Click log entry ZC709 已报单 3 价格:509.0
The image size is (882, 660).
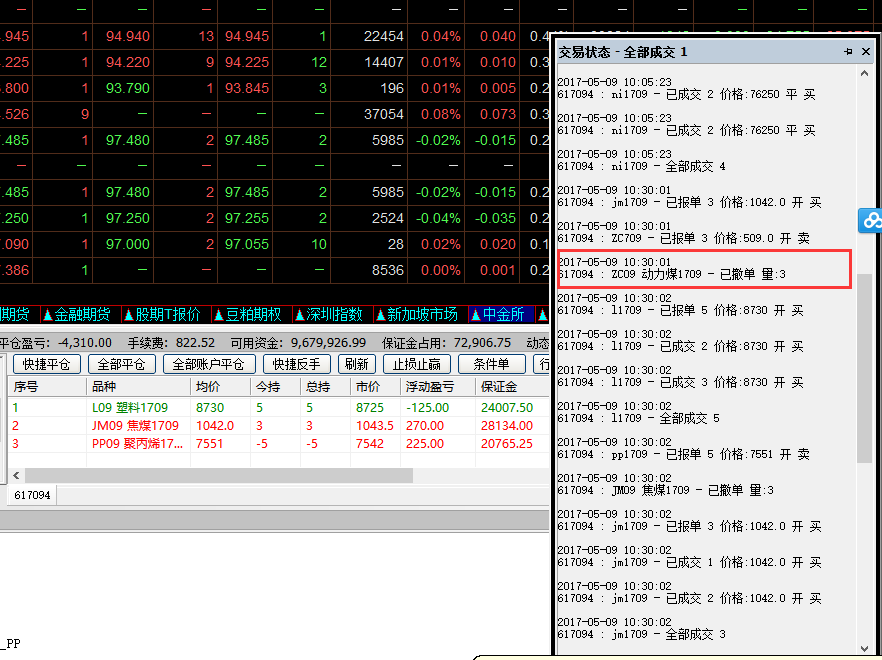[683, 232]
